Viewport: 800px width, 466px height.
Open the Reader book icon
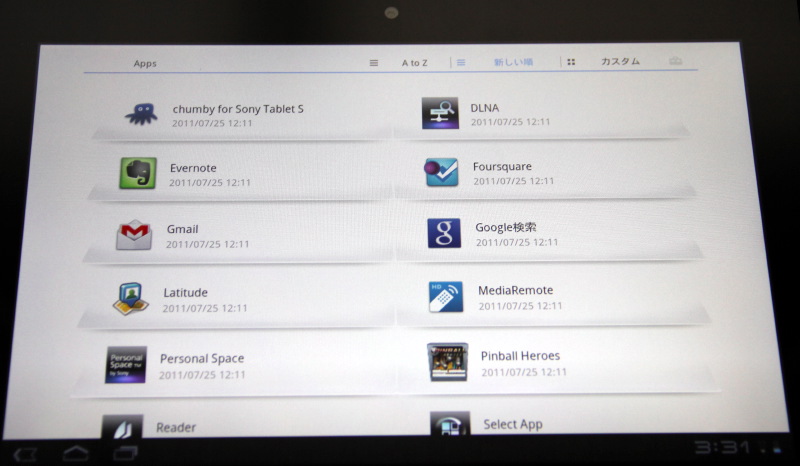click(122, 427)
